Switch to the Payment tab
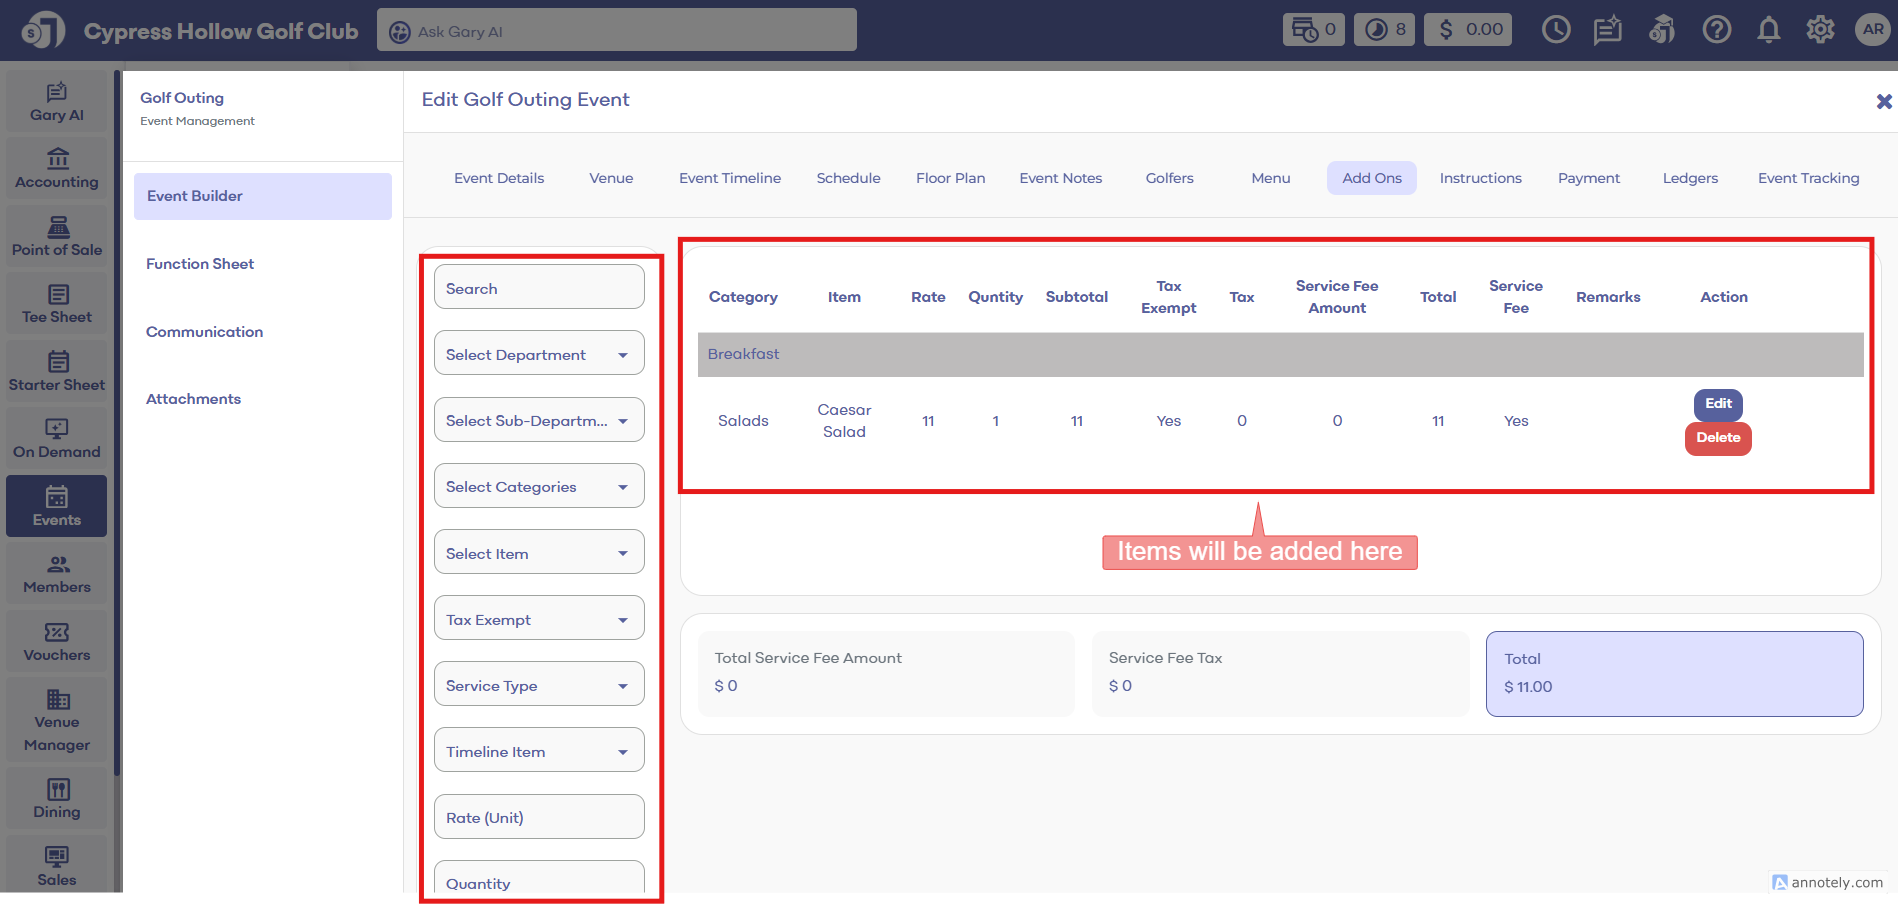This screenshot has width=1898, height=904. point(1588,178)
